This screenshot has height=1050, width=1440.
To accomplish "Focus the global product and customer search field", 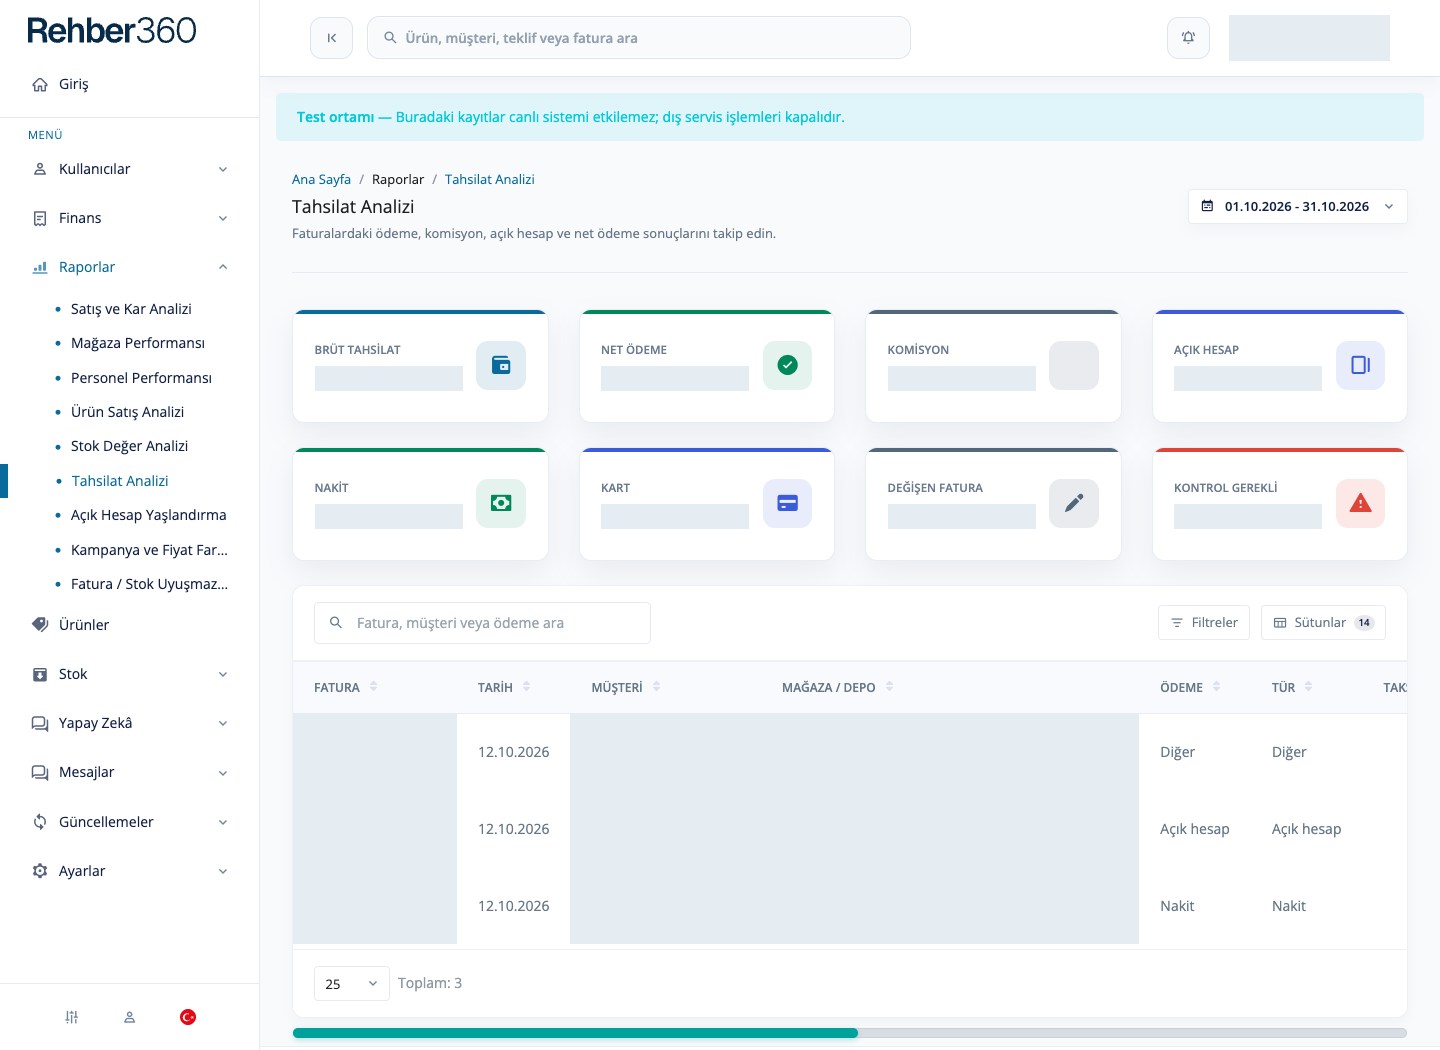I will click(639, 38).
